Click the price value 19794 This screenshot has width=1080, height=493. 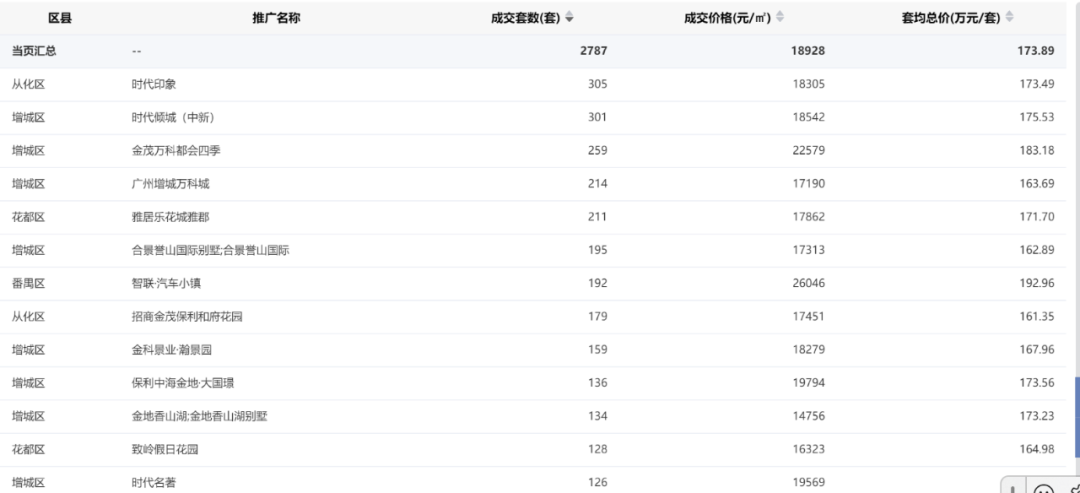[809, 383]
